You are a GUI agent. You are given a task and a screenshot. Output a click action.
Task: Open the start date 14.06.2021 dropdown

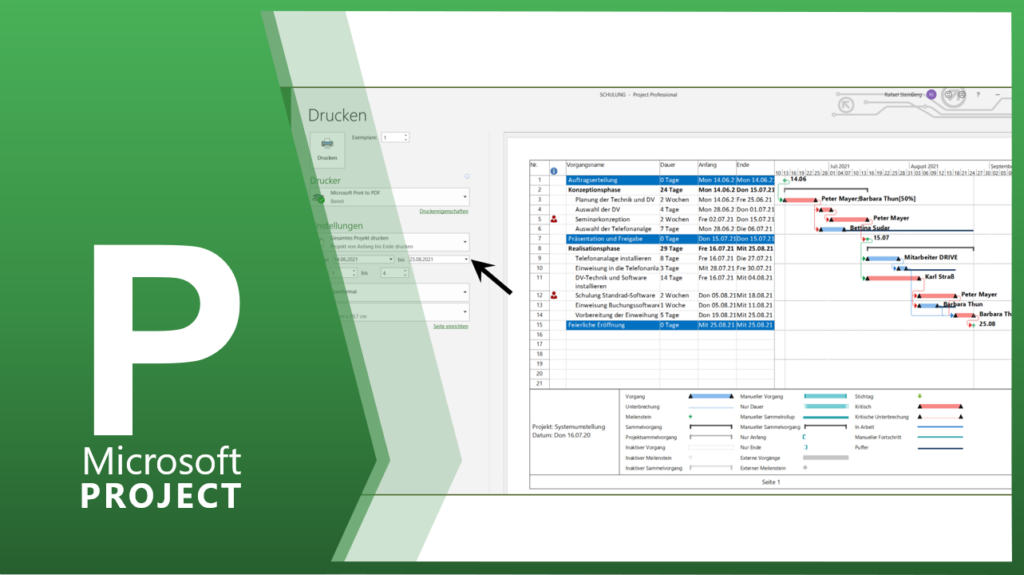362,259
